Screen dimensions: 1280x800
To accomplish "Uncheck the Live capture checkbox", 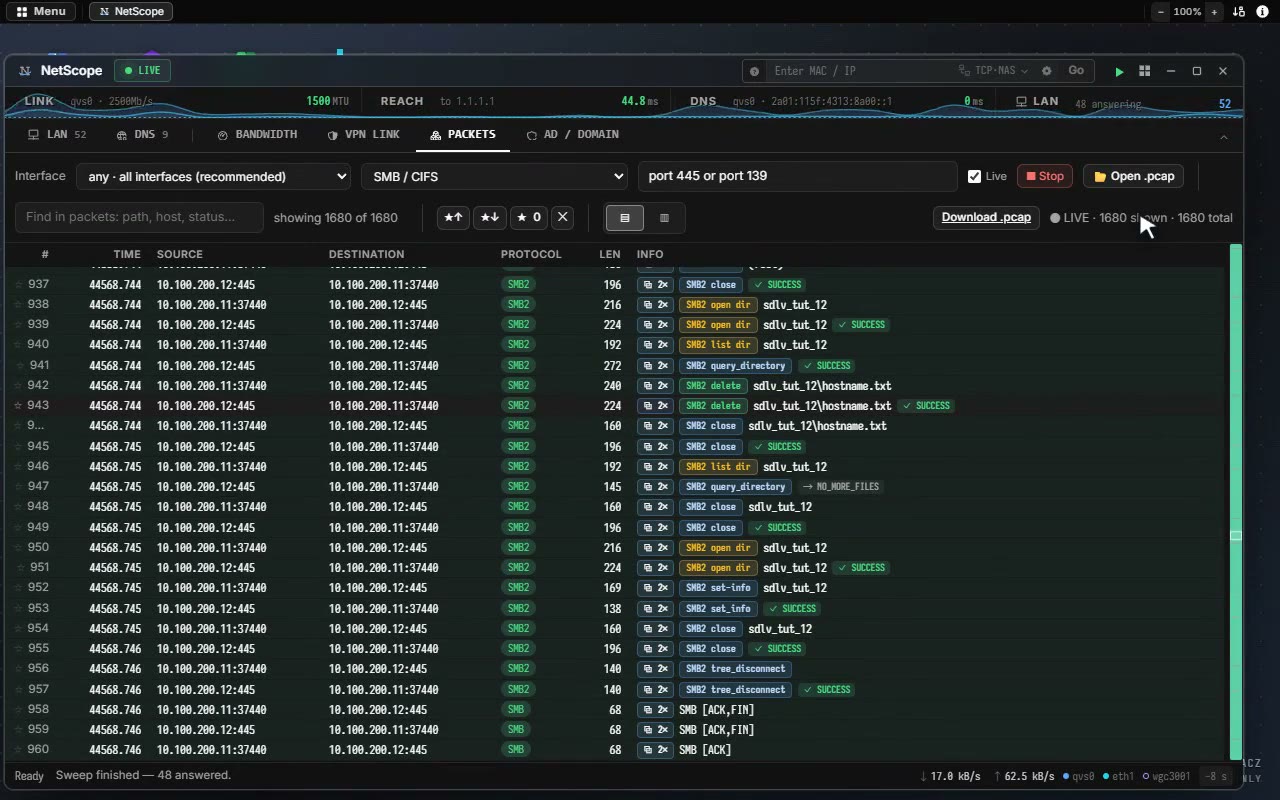I will coord(975,176).
